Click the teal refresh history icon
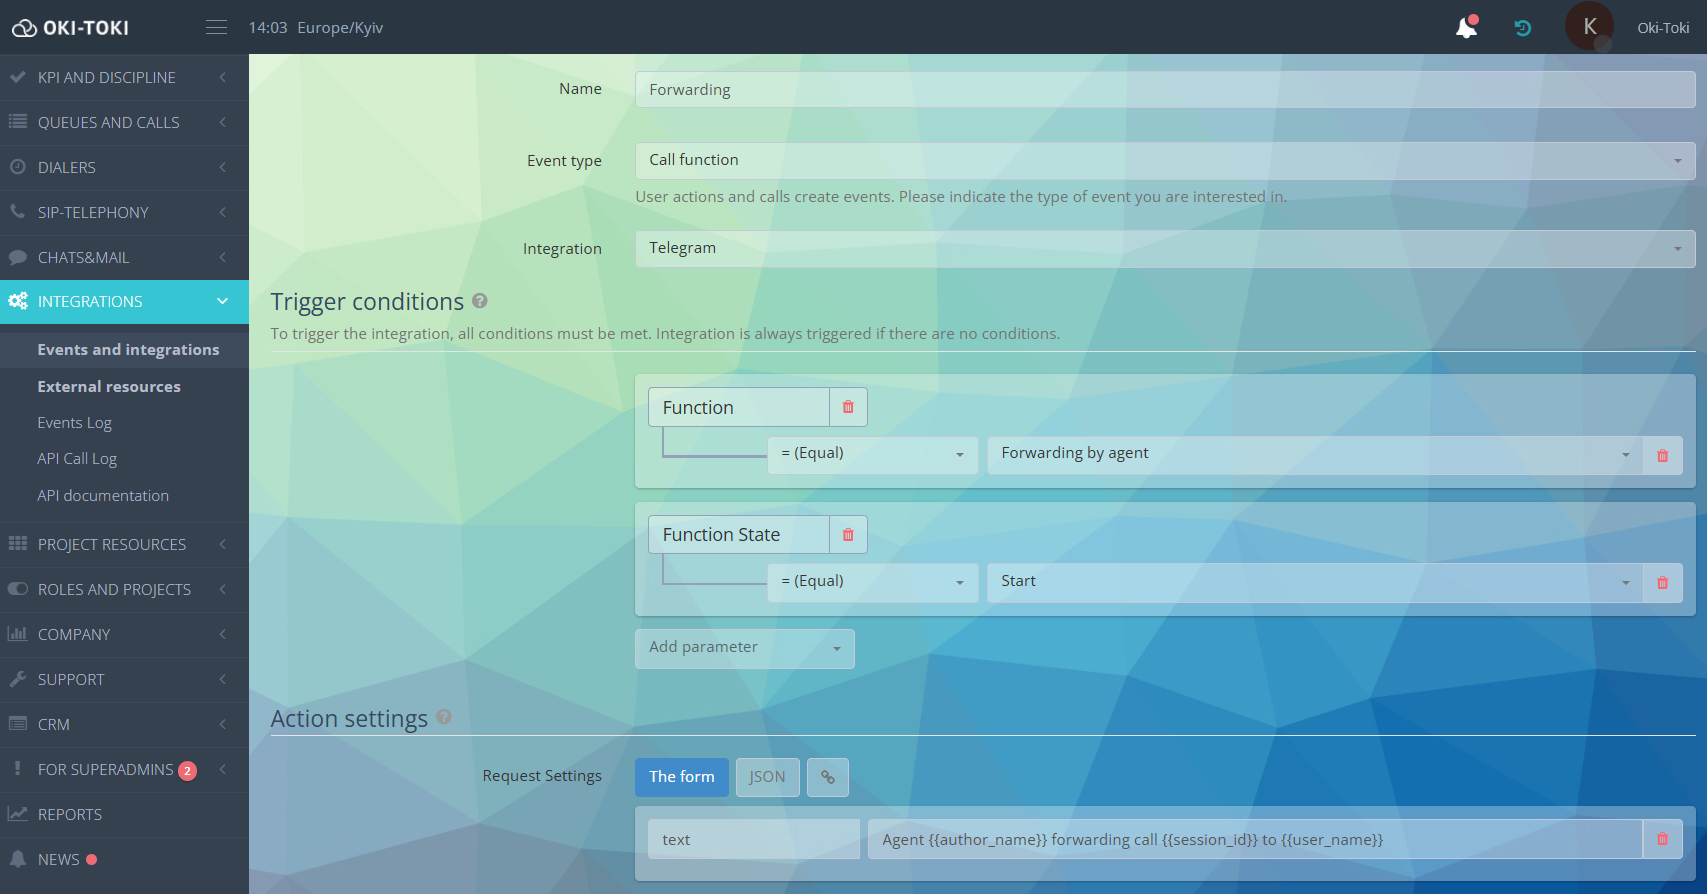The height and width of the screenshot is (894, 1707). pyautogui.click(x=1522, y=28)
